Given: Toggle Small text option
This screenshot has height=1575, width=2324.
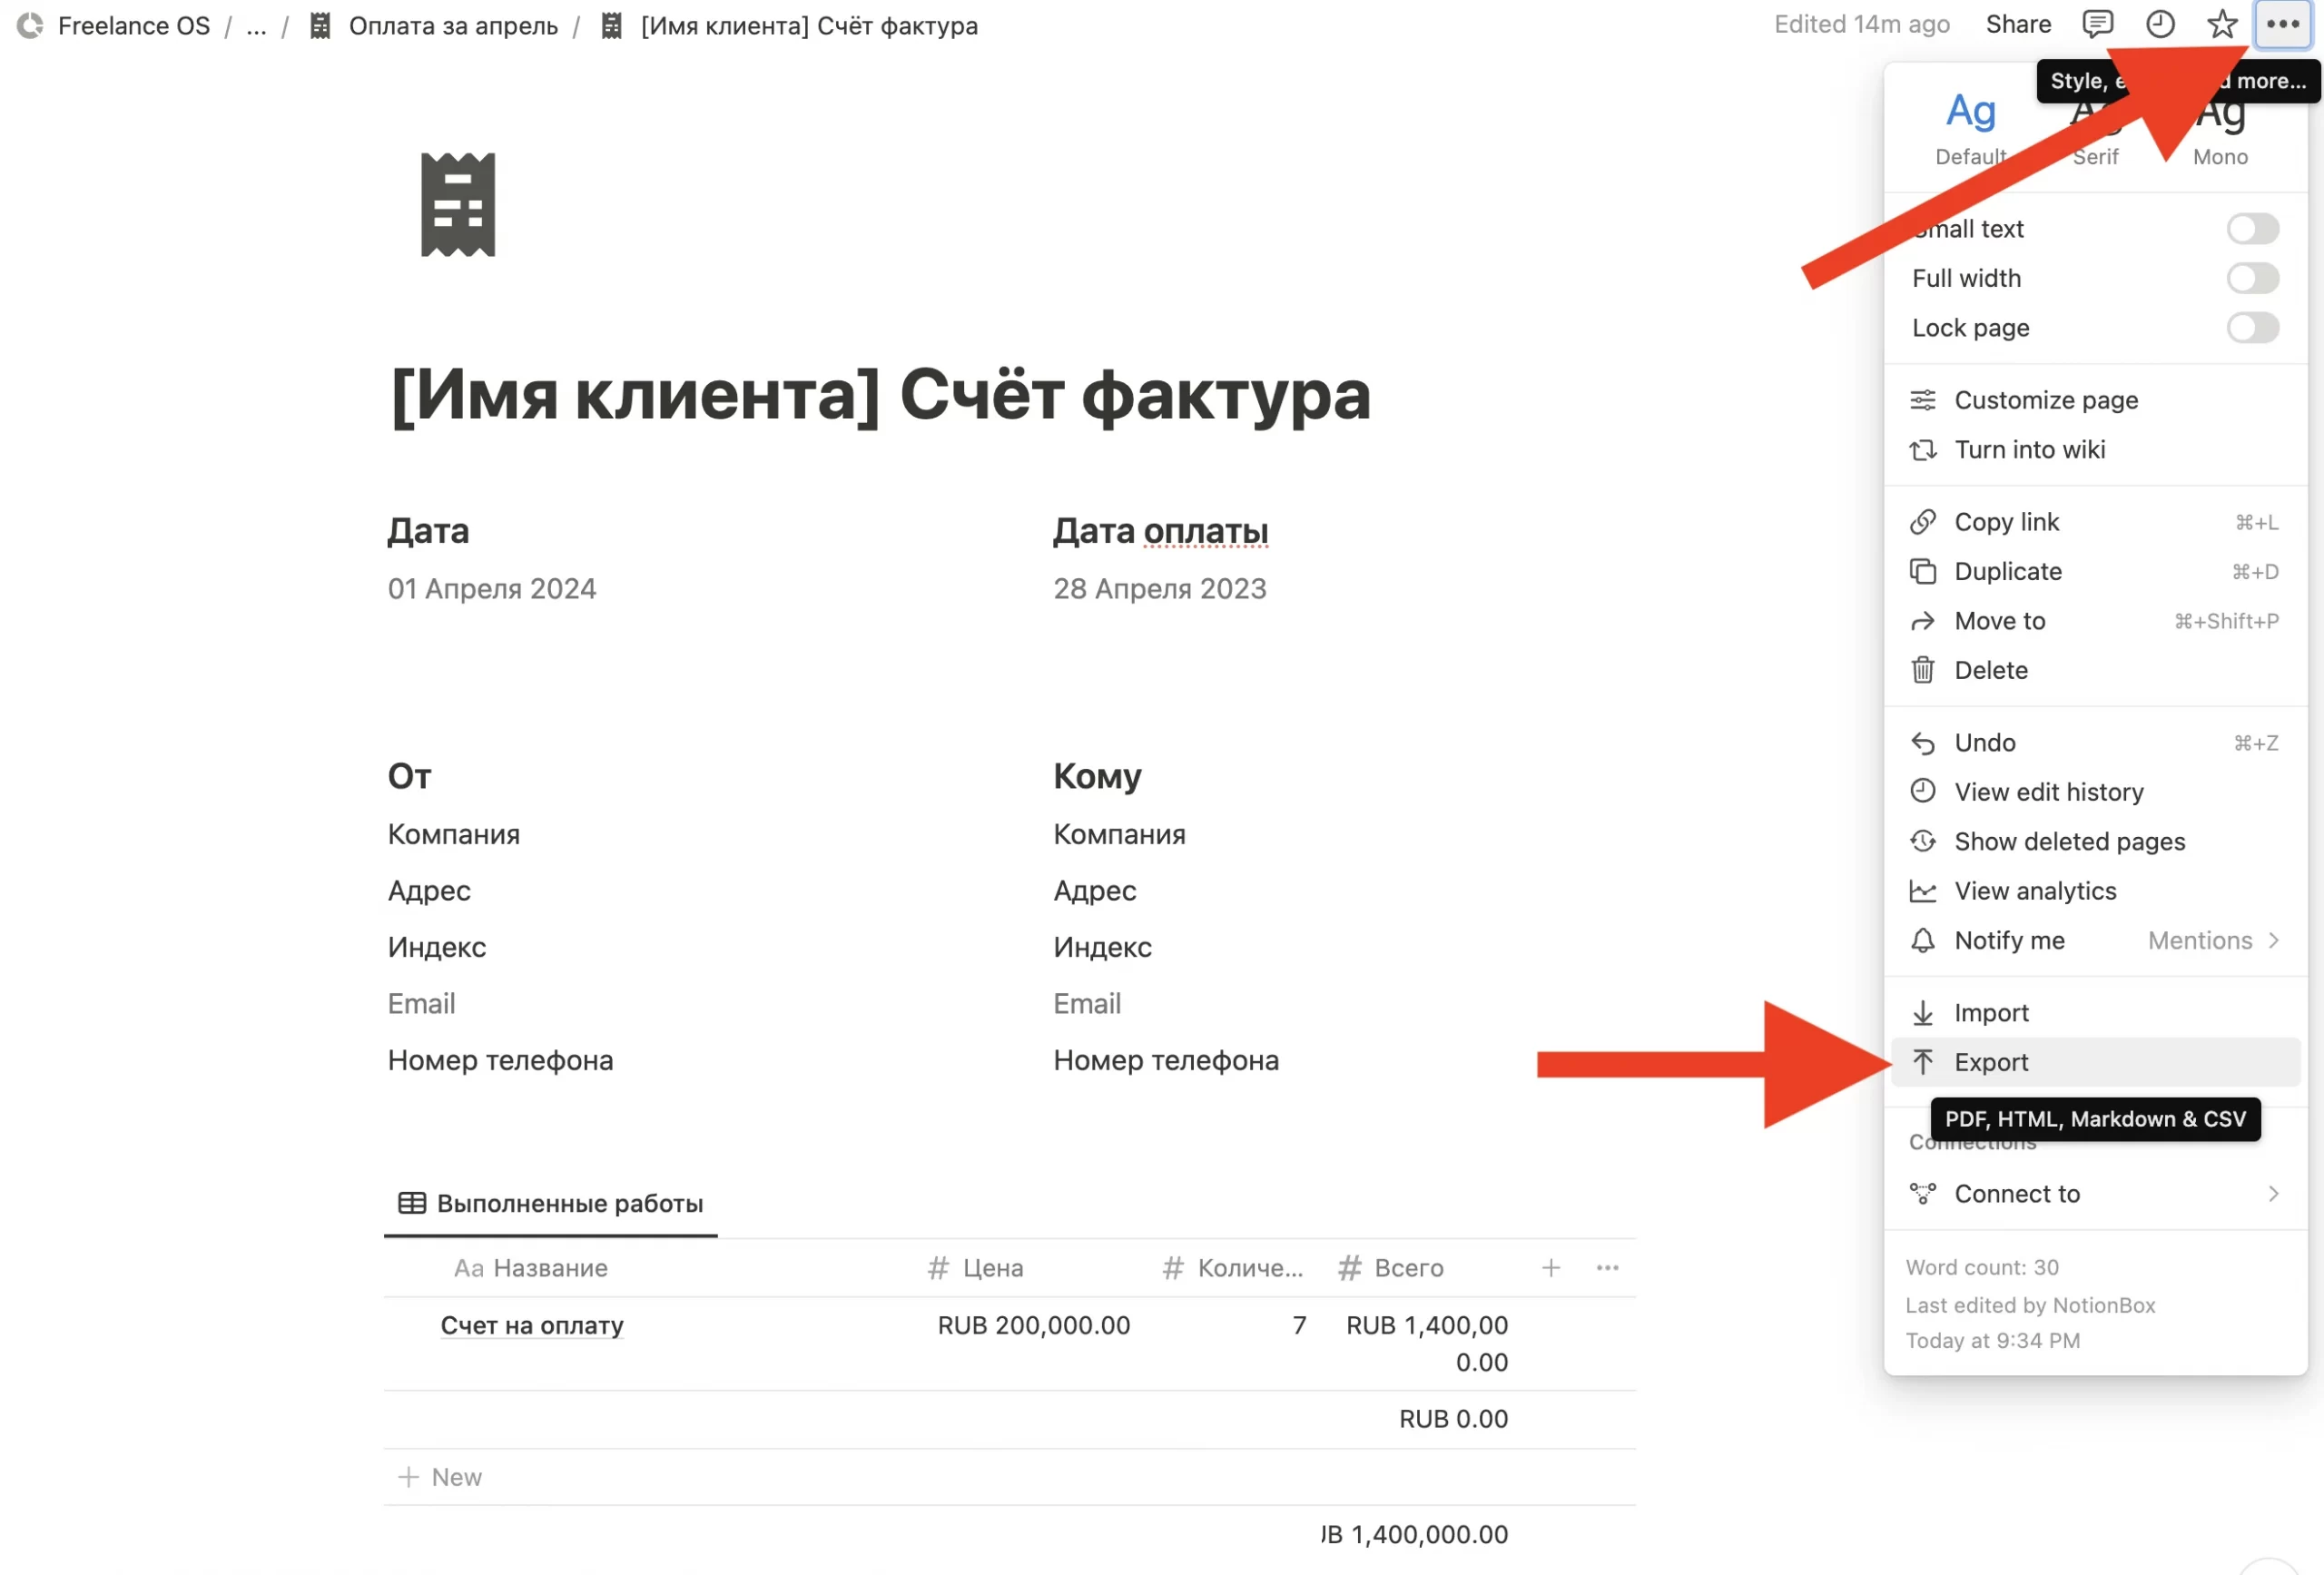Looking at the screenshot, I should tap(2250, 229).
